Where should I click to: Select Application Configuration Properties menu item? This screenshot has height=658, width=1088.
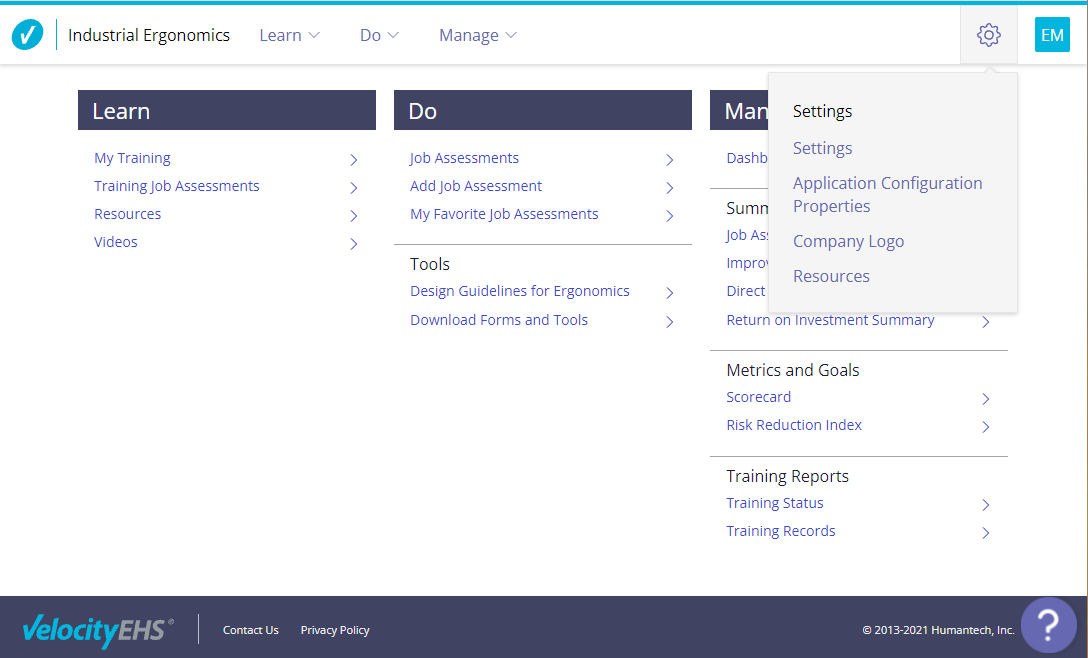click(887, 194)
